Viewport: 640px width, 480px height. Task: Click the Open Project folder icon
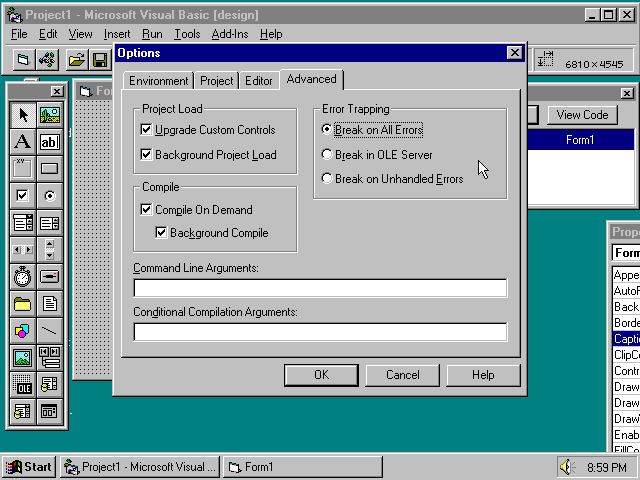coord(76,61)
